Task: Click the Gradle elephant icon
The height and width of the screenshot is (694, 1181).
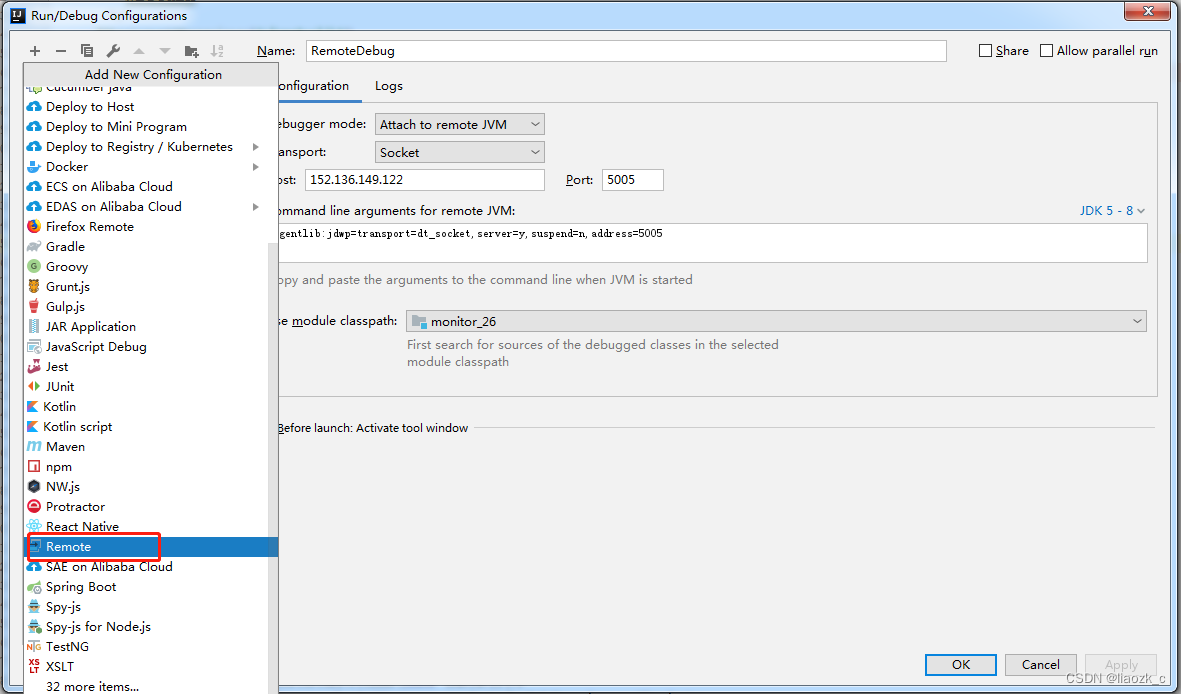Action: point(34,246)
